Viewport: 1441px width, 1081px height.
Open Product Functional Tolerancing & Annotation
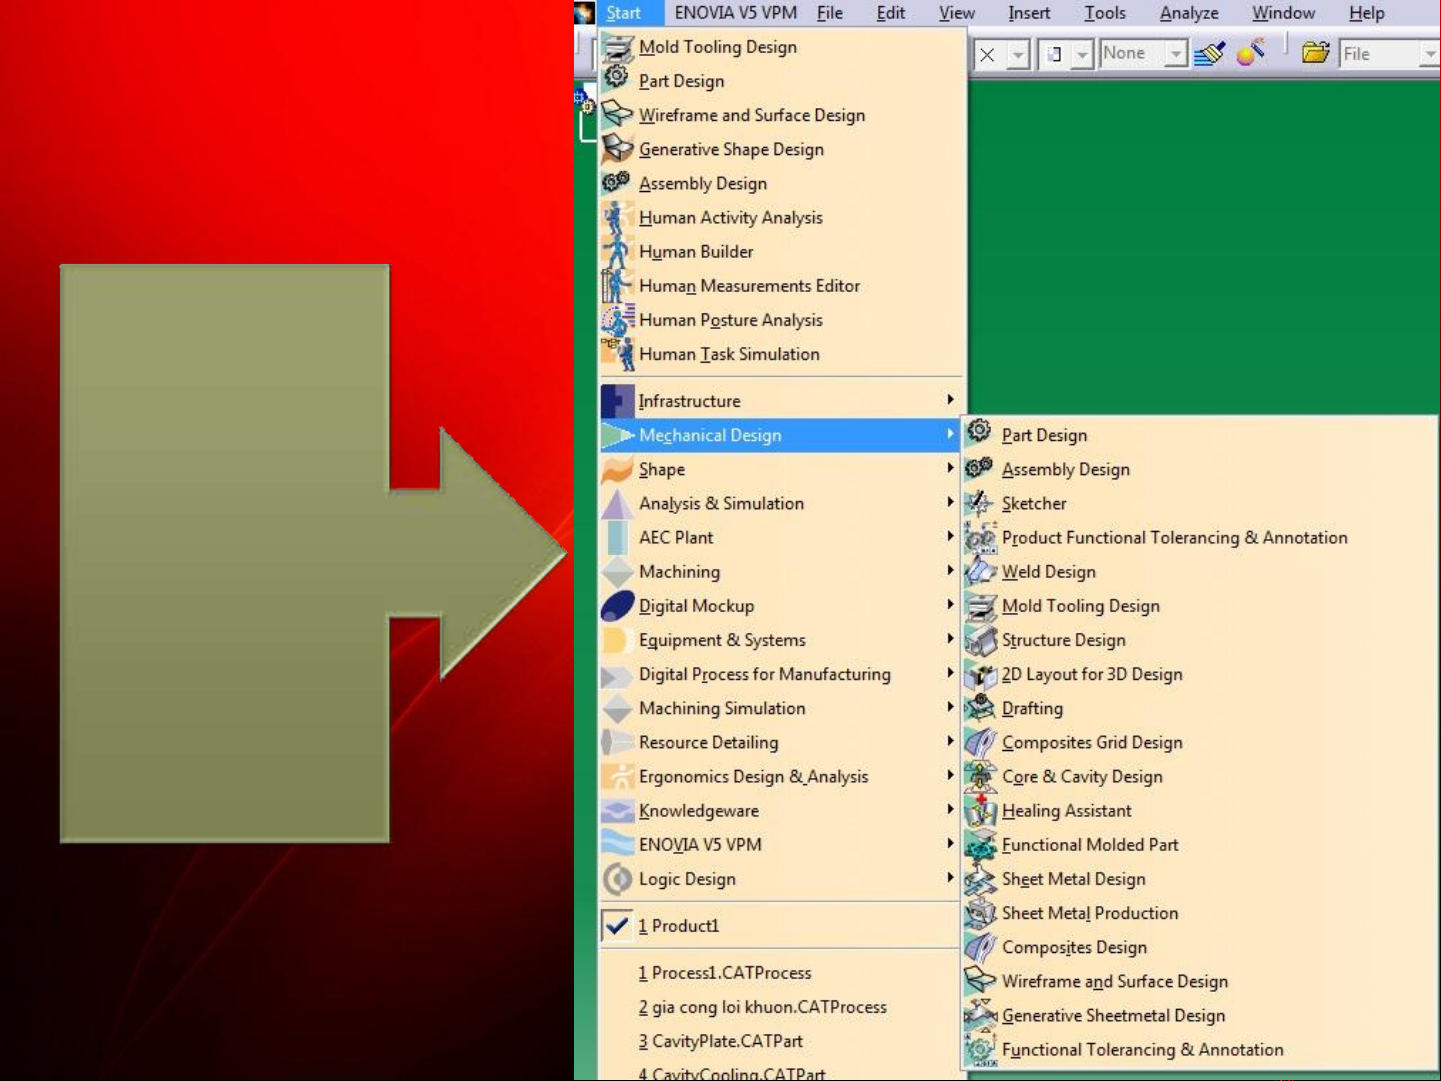click(1200, 537)
